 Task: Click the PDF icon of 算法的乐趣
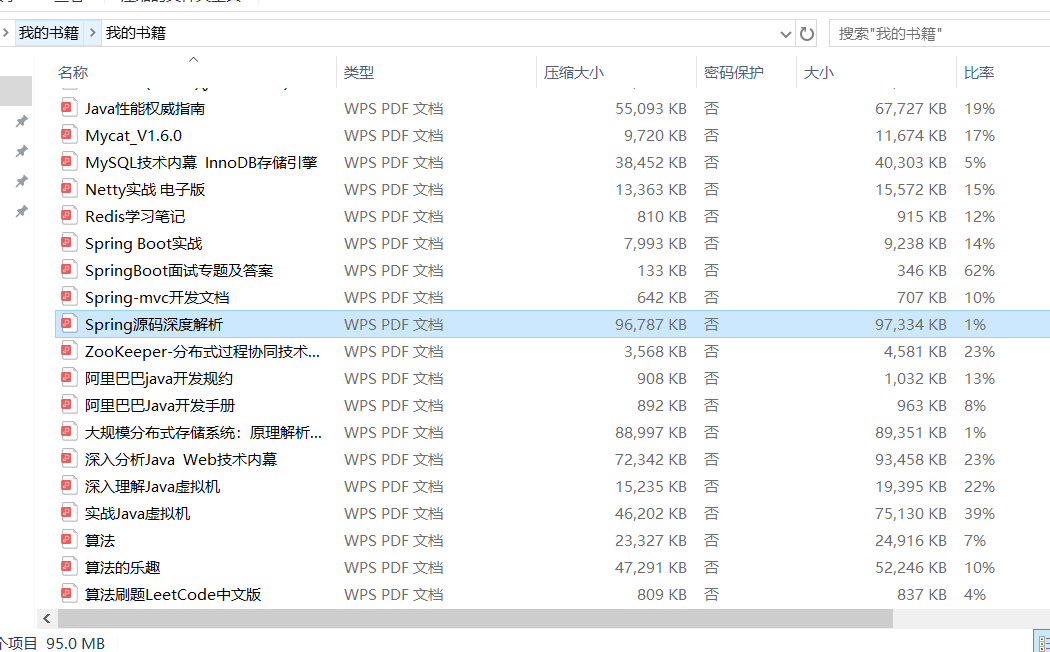[68, 567]
